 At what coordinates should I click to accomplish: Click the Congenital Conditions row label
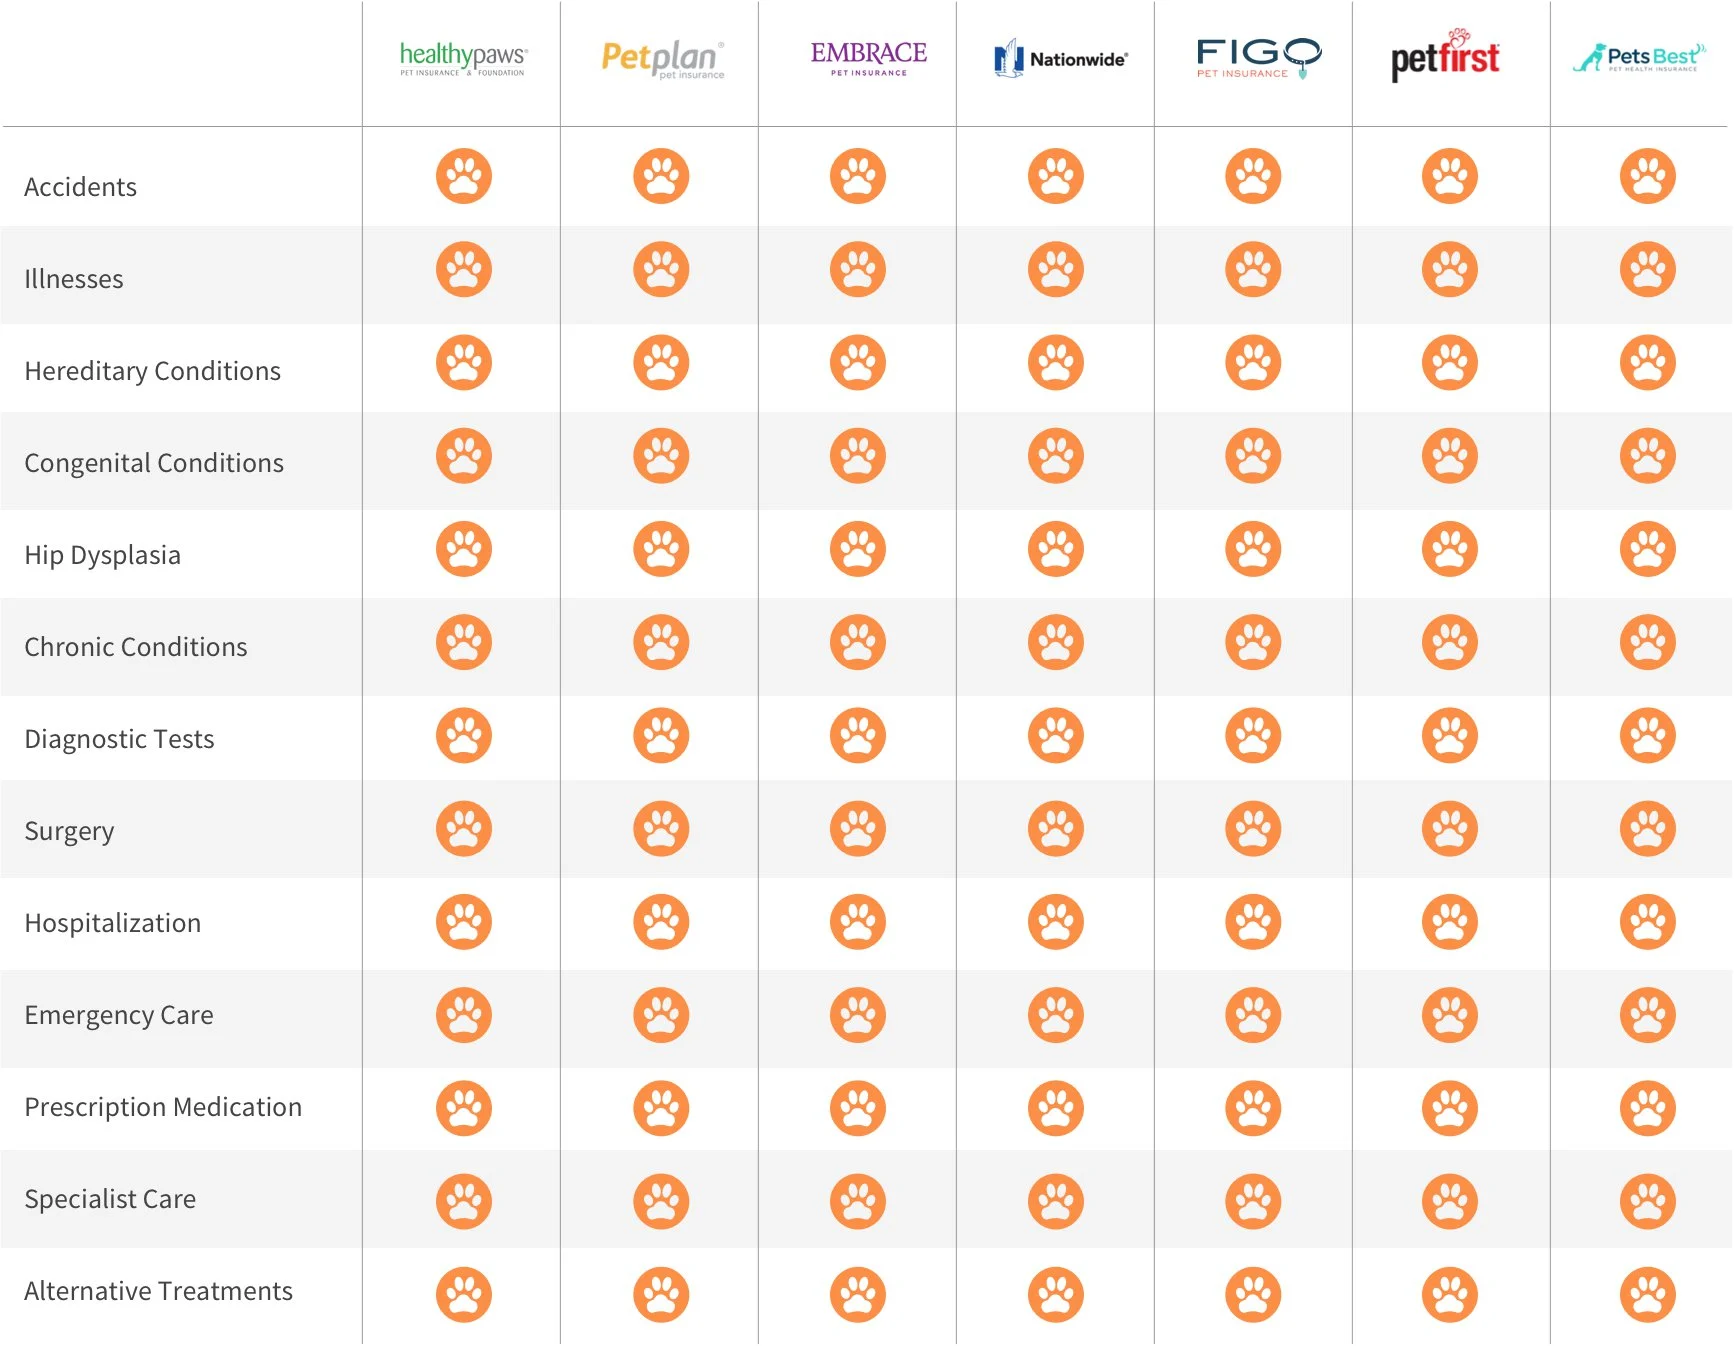[154, 463]
